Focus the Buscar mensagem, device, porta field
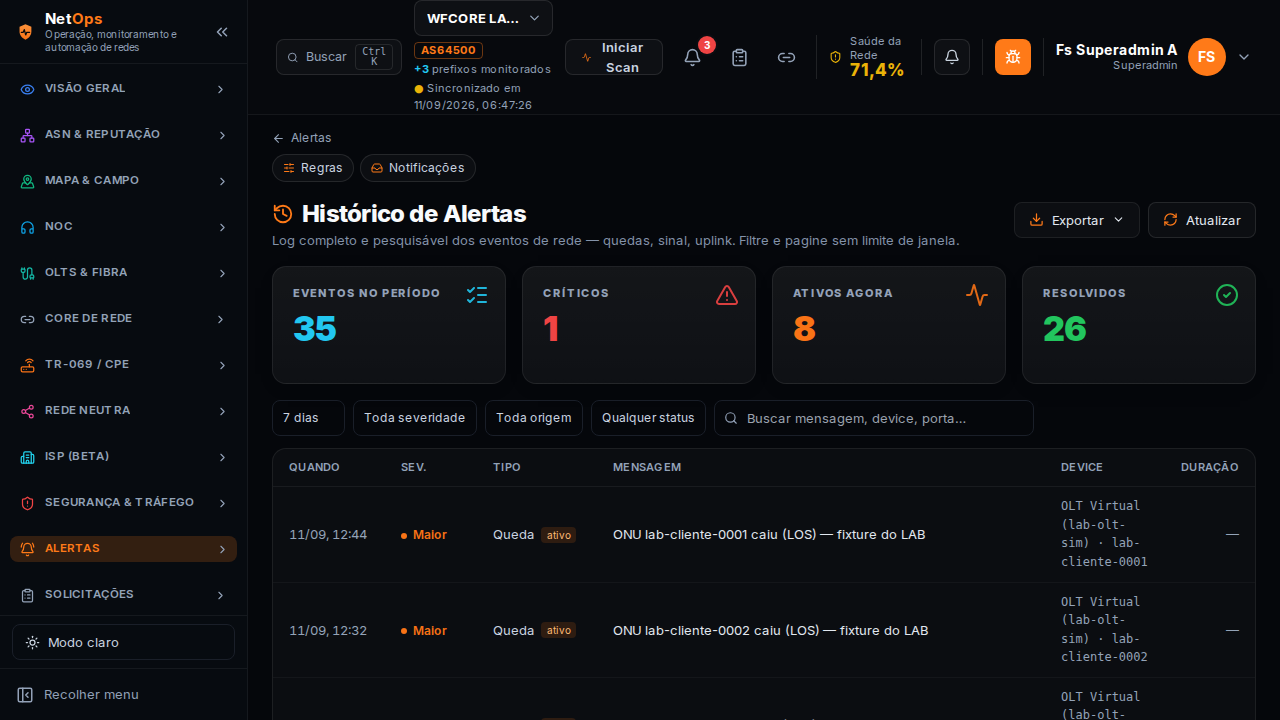1280x720 pixels. click(x=874, y=418)
